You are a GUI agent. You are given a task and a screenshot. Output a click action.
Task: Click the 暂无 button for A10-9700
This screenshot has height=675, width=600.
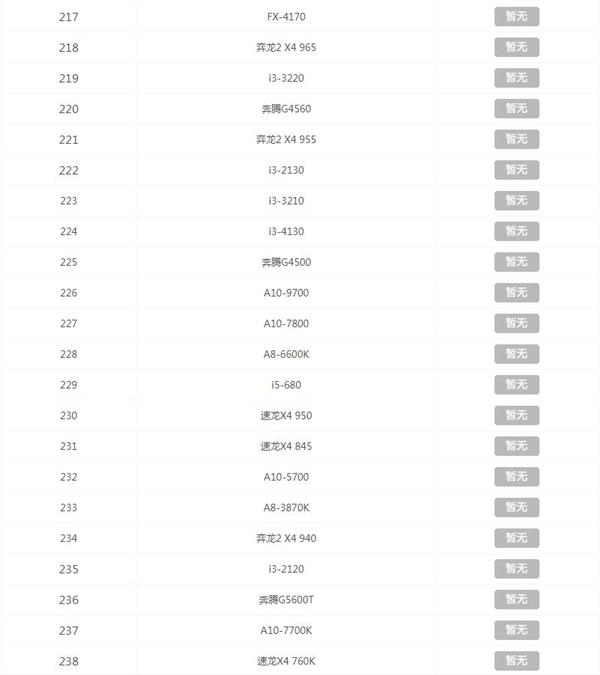pyautogui.click(x=516, y=293)
